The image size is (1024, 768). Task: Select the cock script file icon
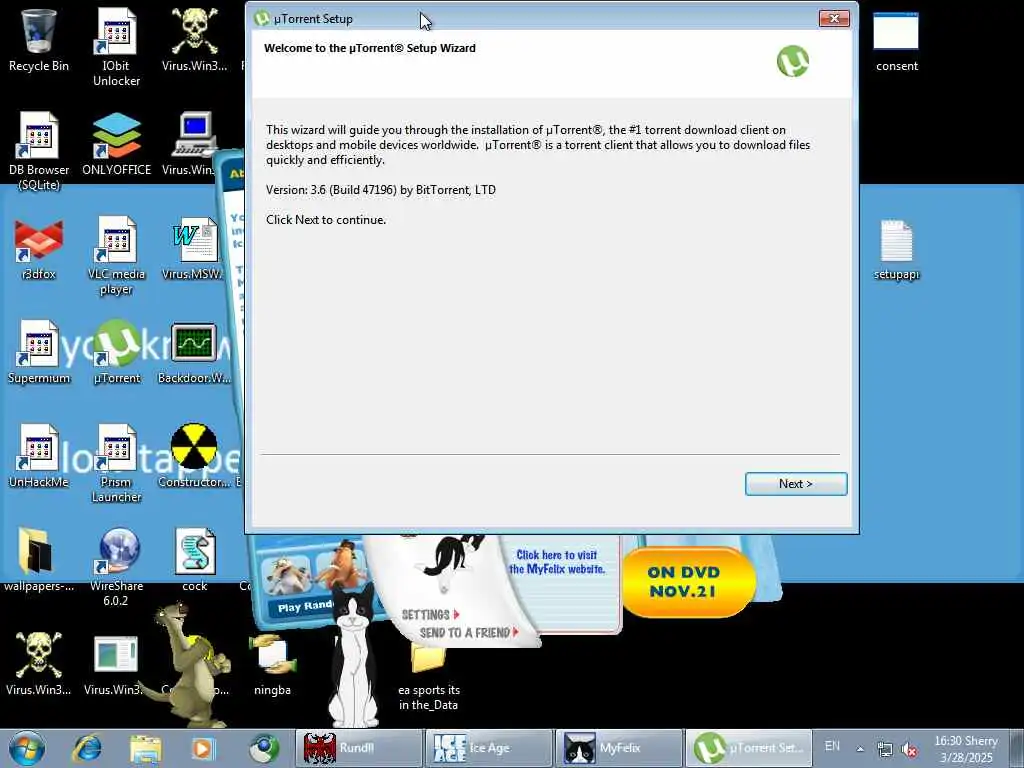[195, 560]
